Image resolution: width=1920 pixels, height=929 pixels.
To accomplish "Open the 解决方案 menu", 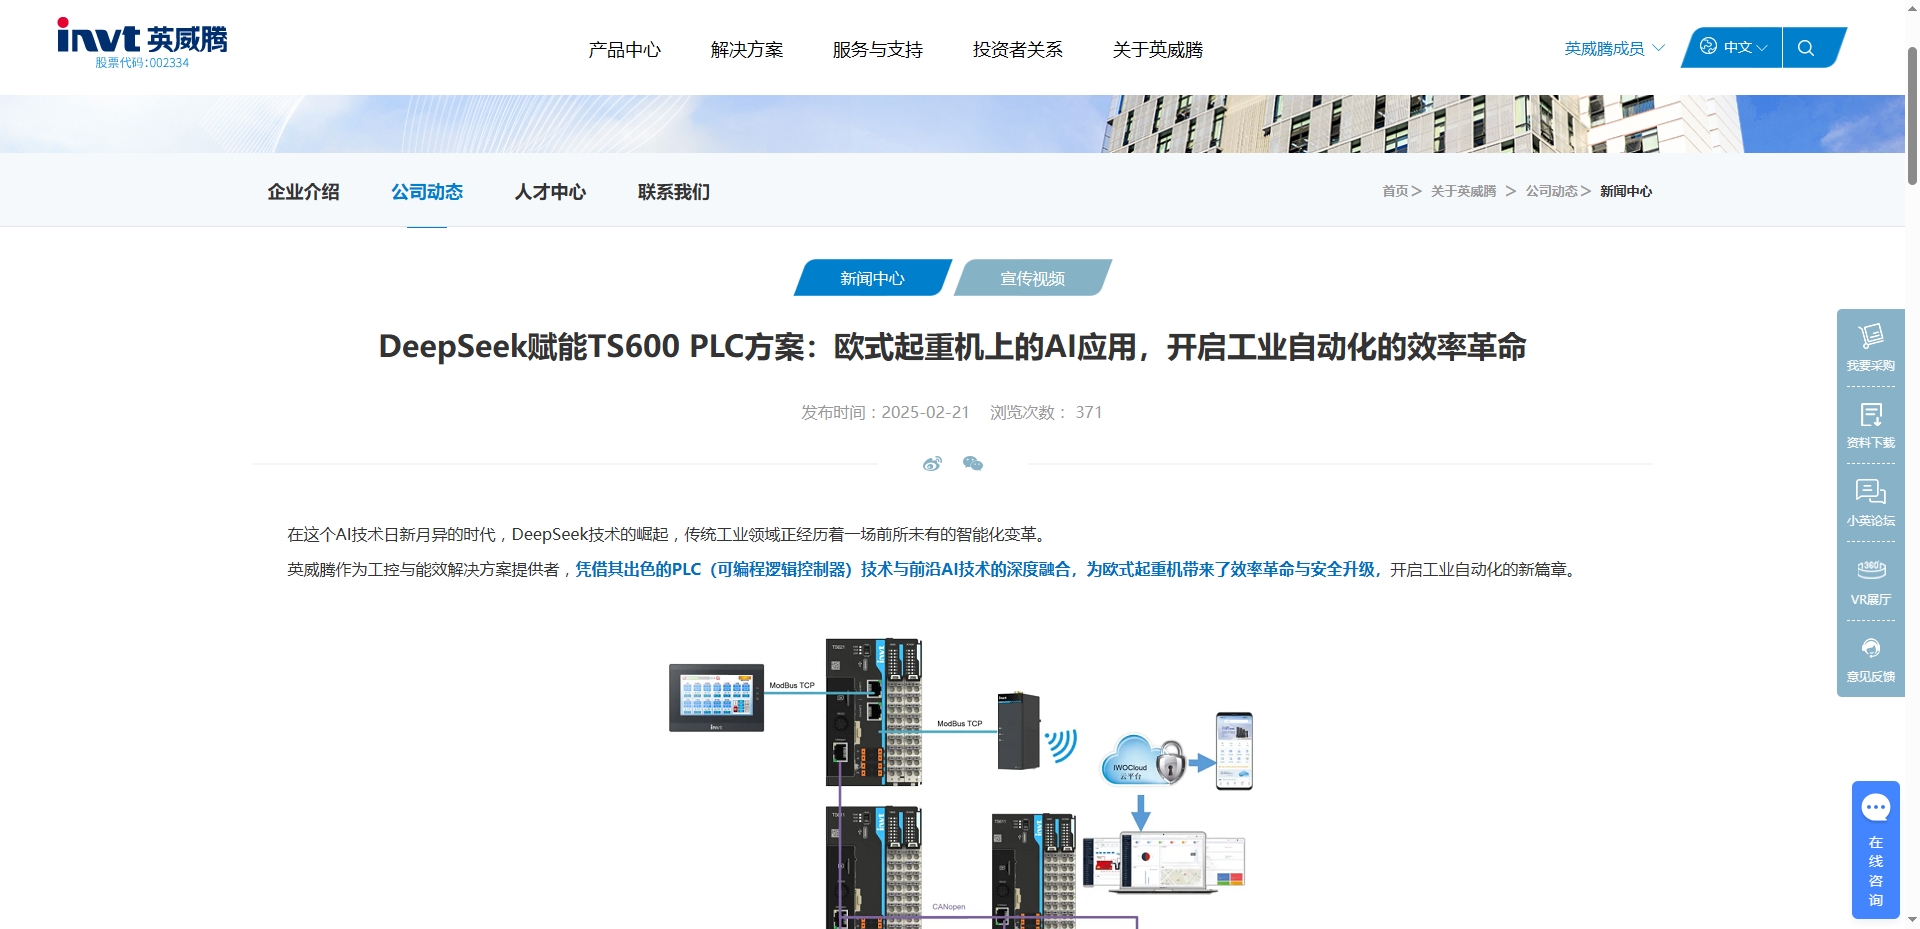I will click(747, 49).
